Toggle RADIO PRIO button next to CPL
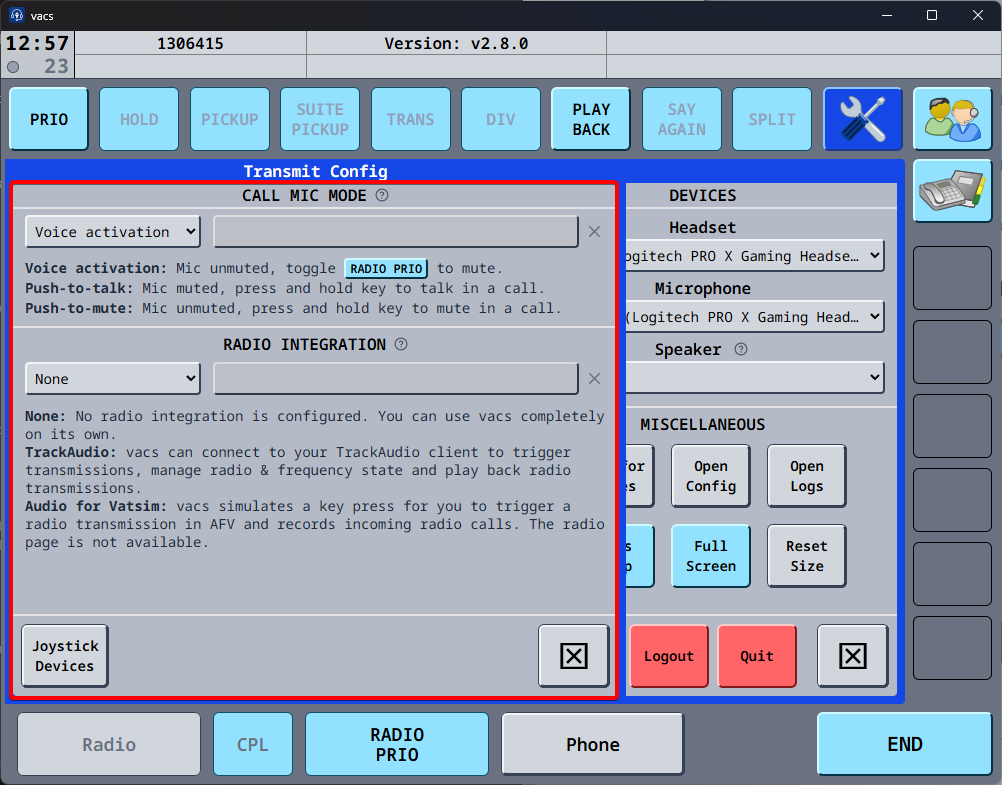The image size is (1002, 785). (x=397, y=744)
